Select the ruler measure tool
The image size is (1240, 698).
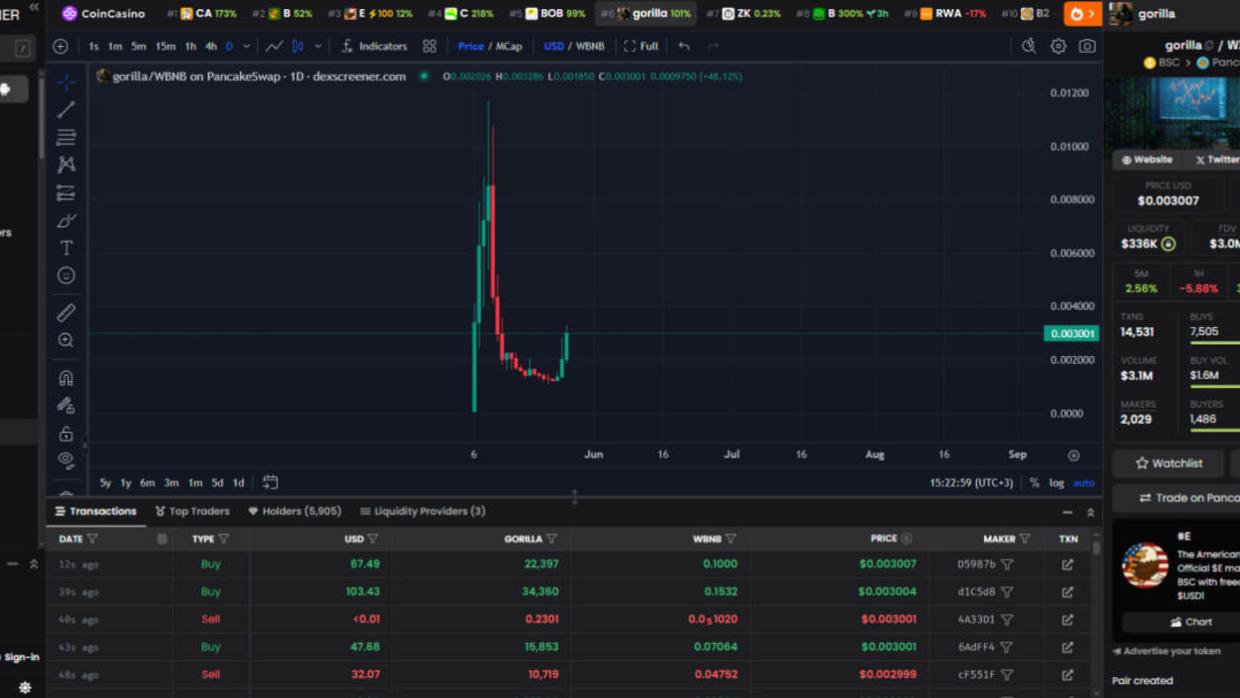66,313
